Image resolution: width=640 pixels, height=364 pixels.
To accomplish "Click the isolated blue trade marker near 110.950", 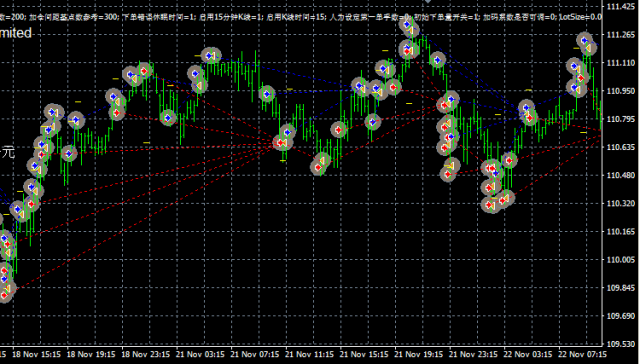I will 267,94.
